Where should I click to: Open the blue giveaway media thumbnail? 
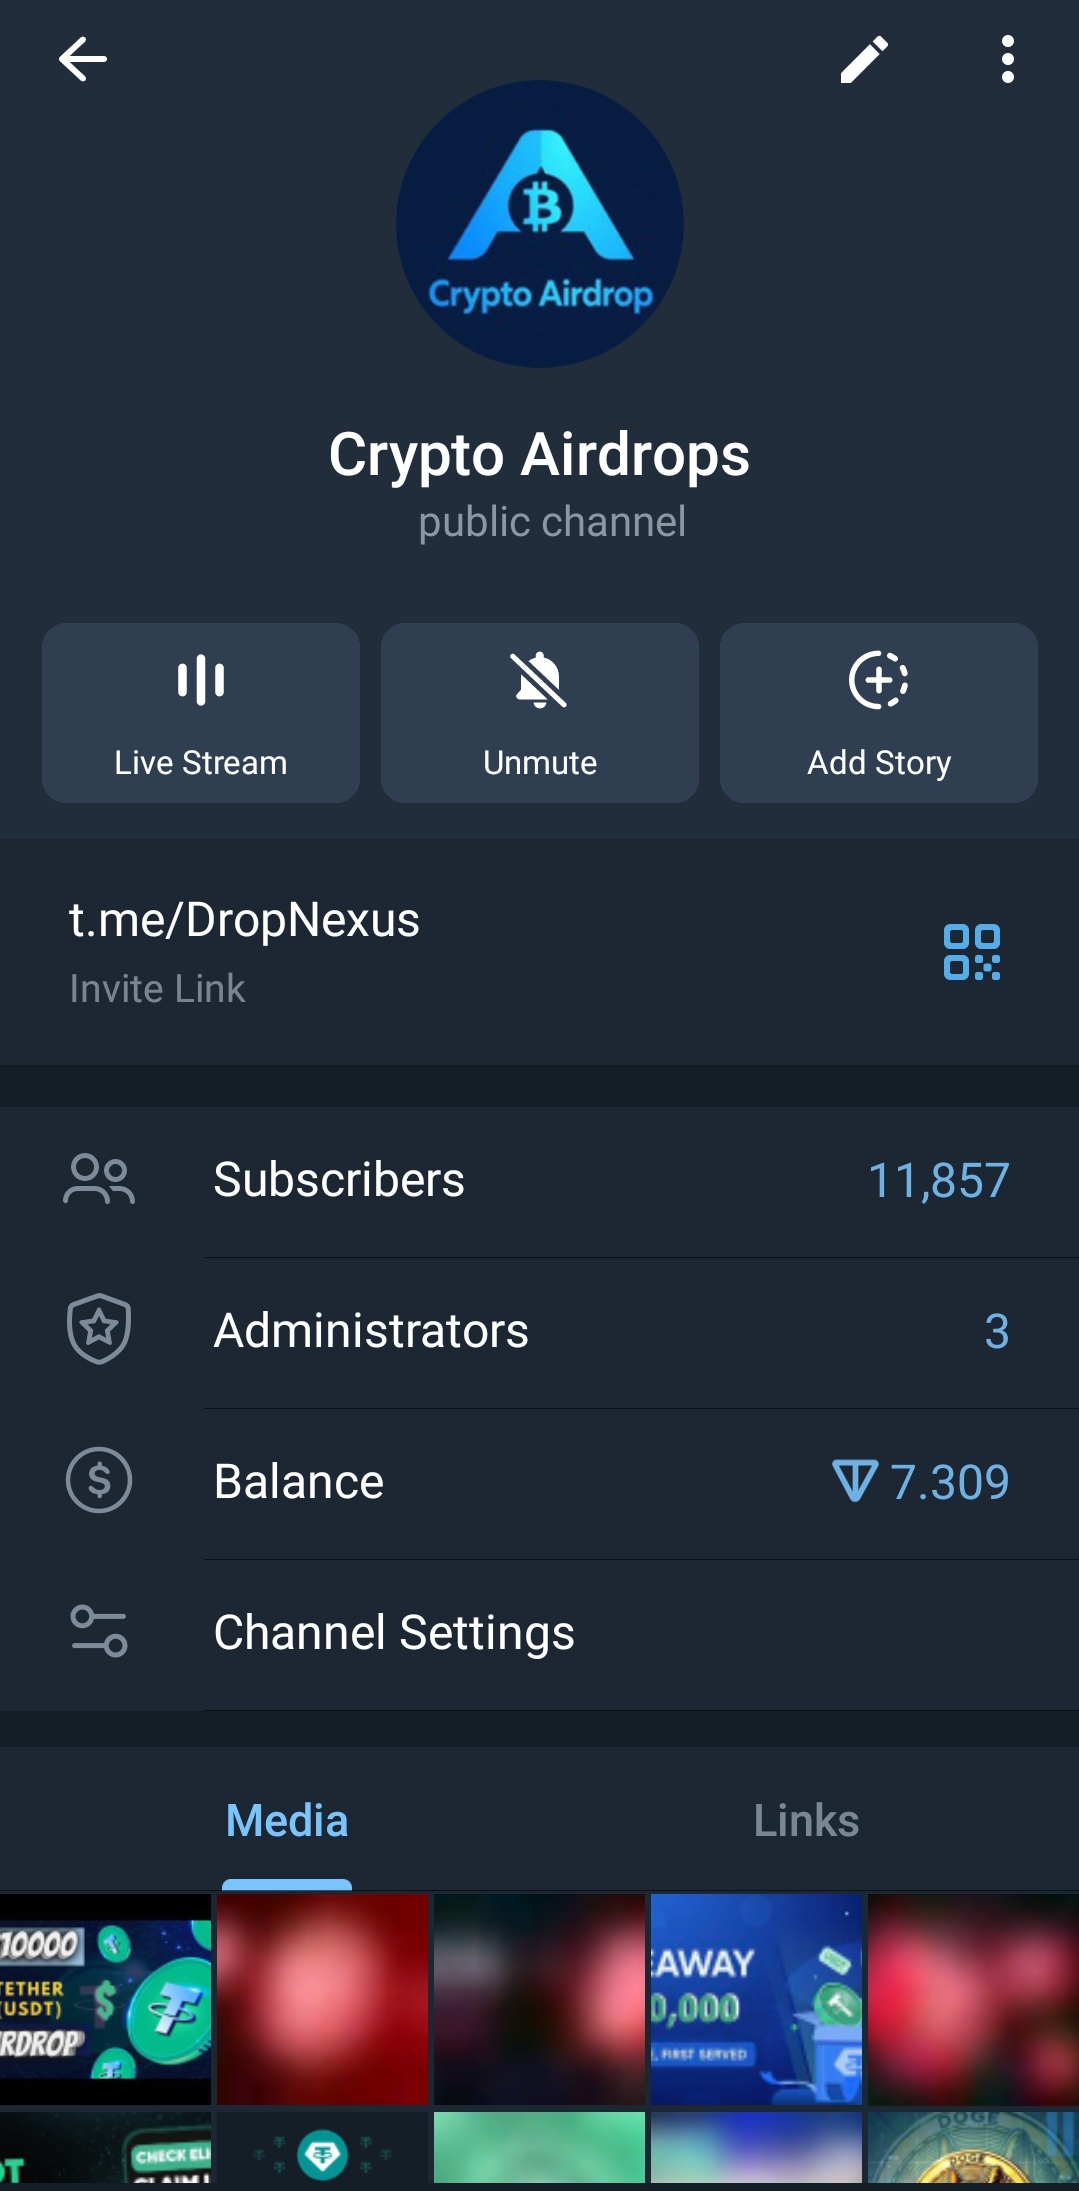pyautogui.click(x=756, y=1998)
